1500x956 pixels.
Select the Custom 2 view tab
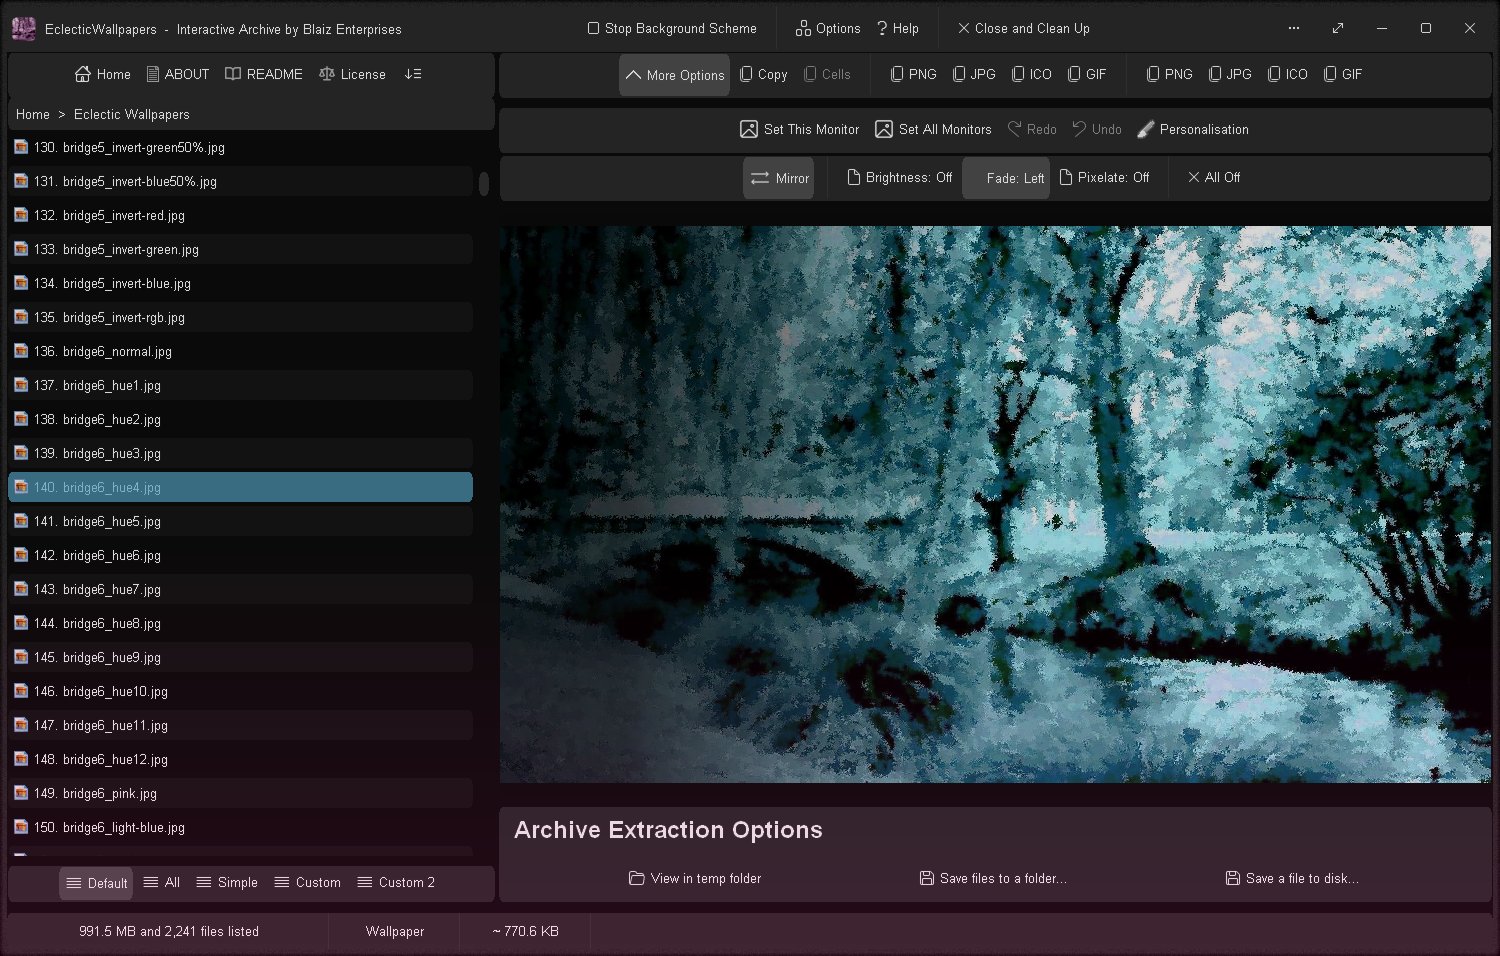397,882
